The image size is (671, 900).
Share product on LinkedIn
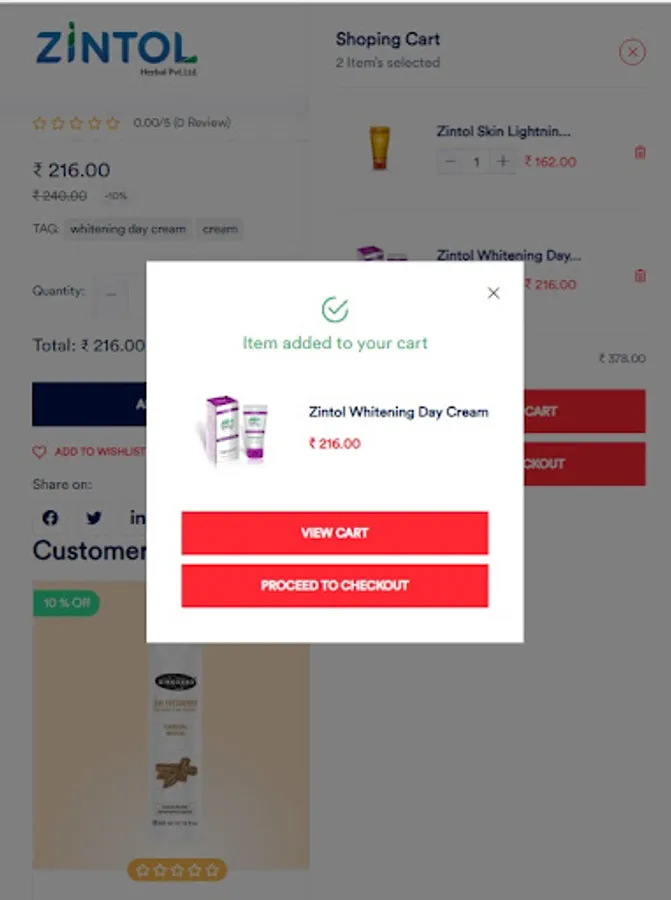pyautogui.click(x=137, y=518)
